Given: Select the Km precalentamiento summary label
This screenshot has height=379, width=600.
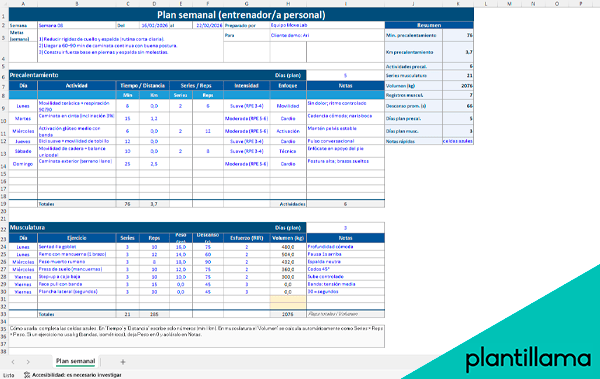Looking at the screenshot, I should 414,52.
